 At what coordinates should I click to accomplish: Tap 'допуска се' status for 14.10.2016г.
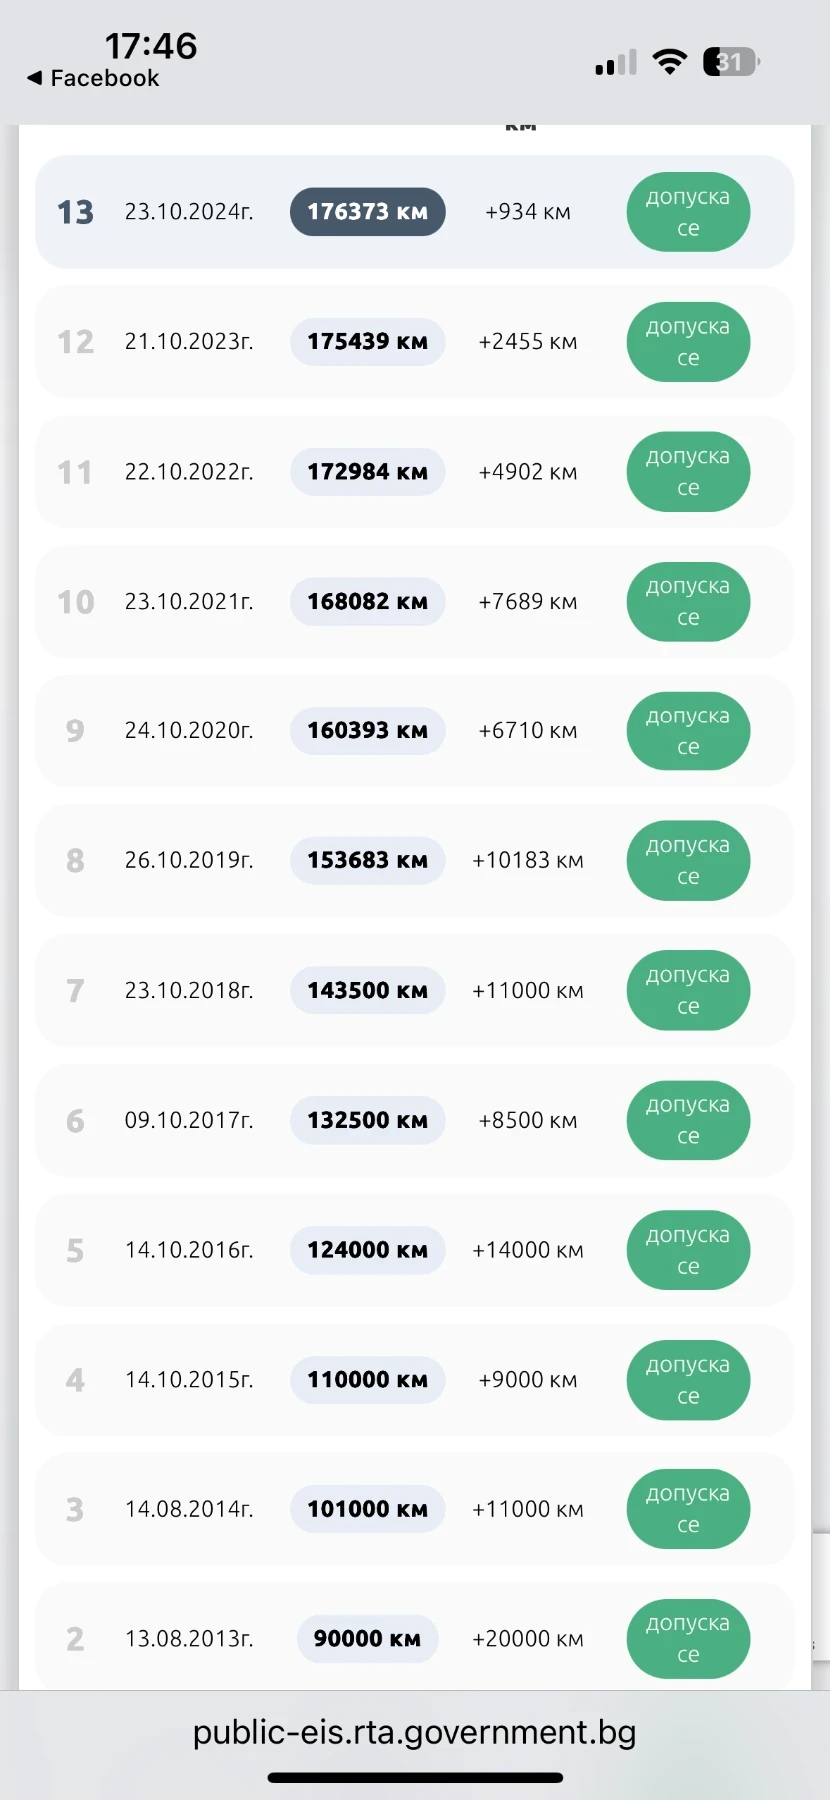pos(688,1250)
